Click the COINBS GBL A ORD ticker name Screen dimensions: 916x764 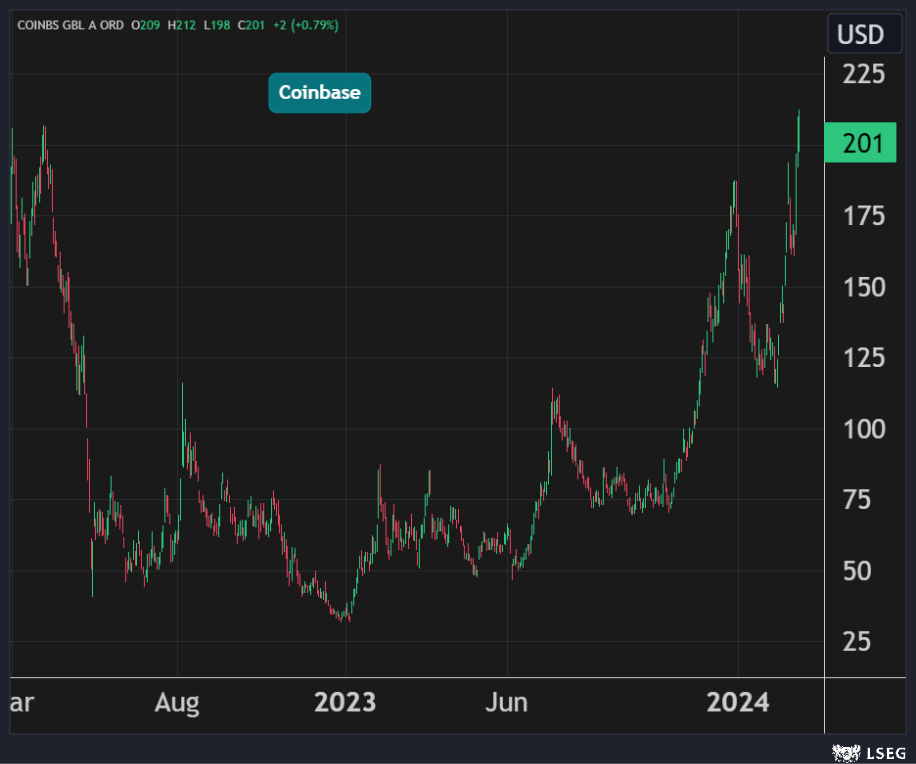click(x=69, y=24)
